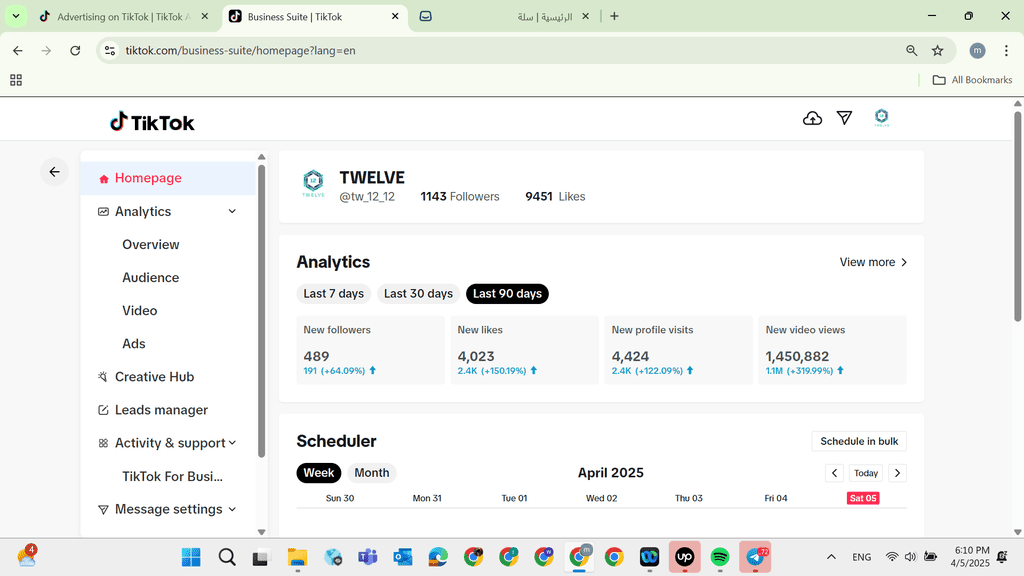Screen dimensions: 1024x576
Task: Open All Bookmarks folder
Action: pos(972,80)
